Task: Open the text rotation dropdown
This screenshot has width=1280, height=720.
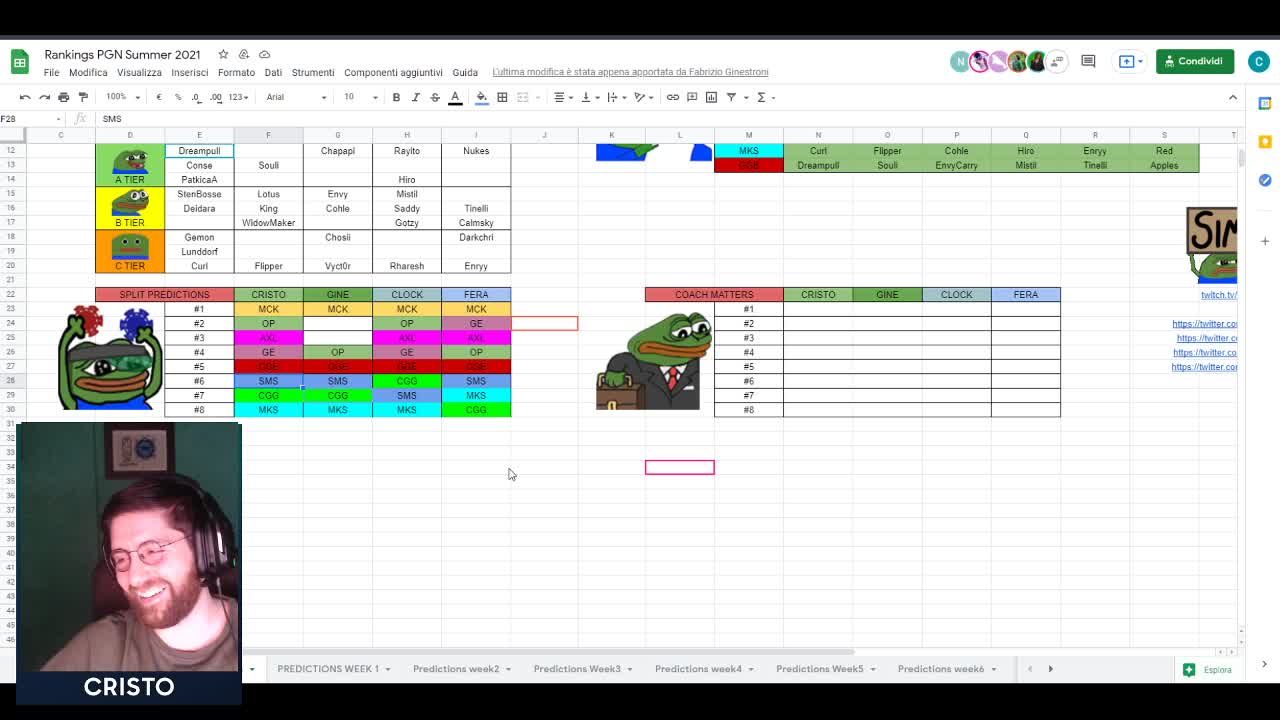Action: click(x=643, y=97)
